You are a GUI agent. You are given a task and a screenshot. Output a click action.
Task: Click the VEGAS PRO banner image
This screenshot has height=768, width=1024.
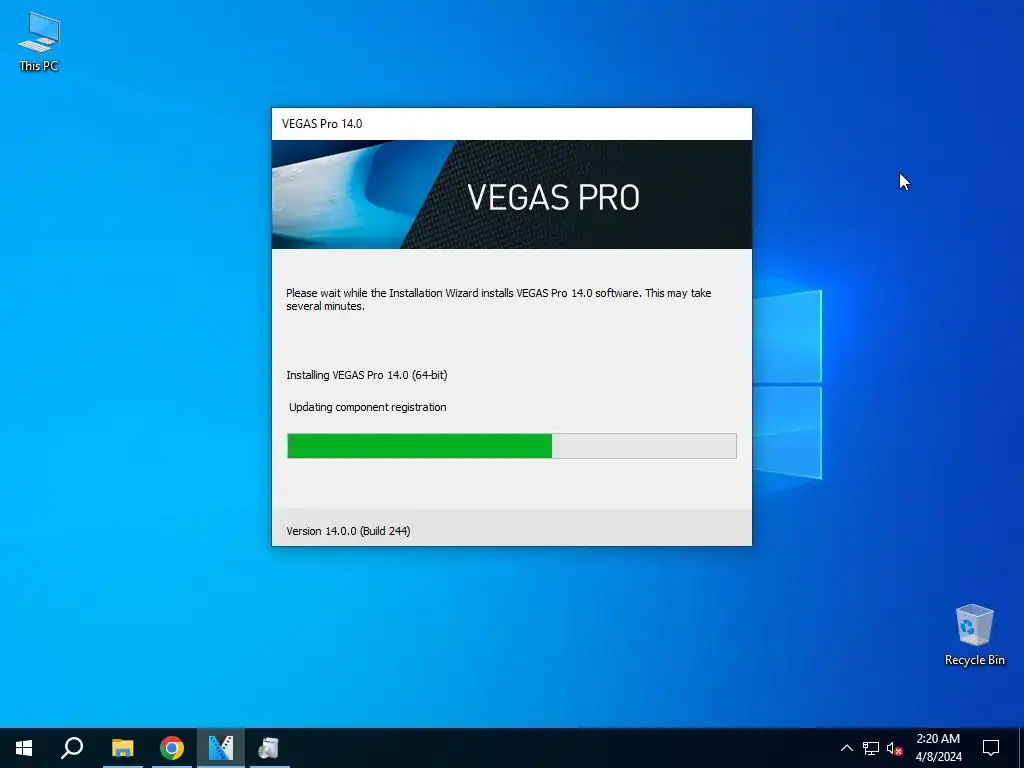coord(511,195)
